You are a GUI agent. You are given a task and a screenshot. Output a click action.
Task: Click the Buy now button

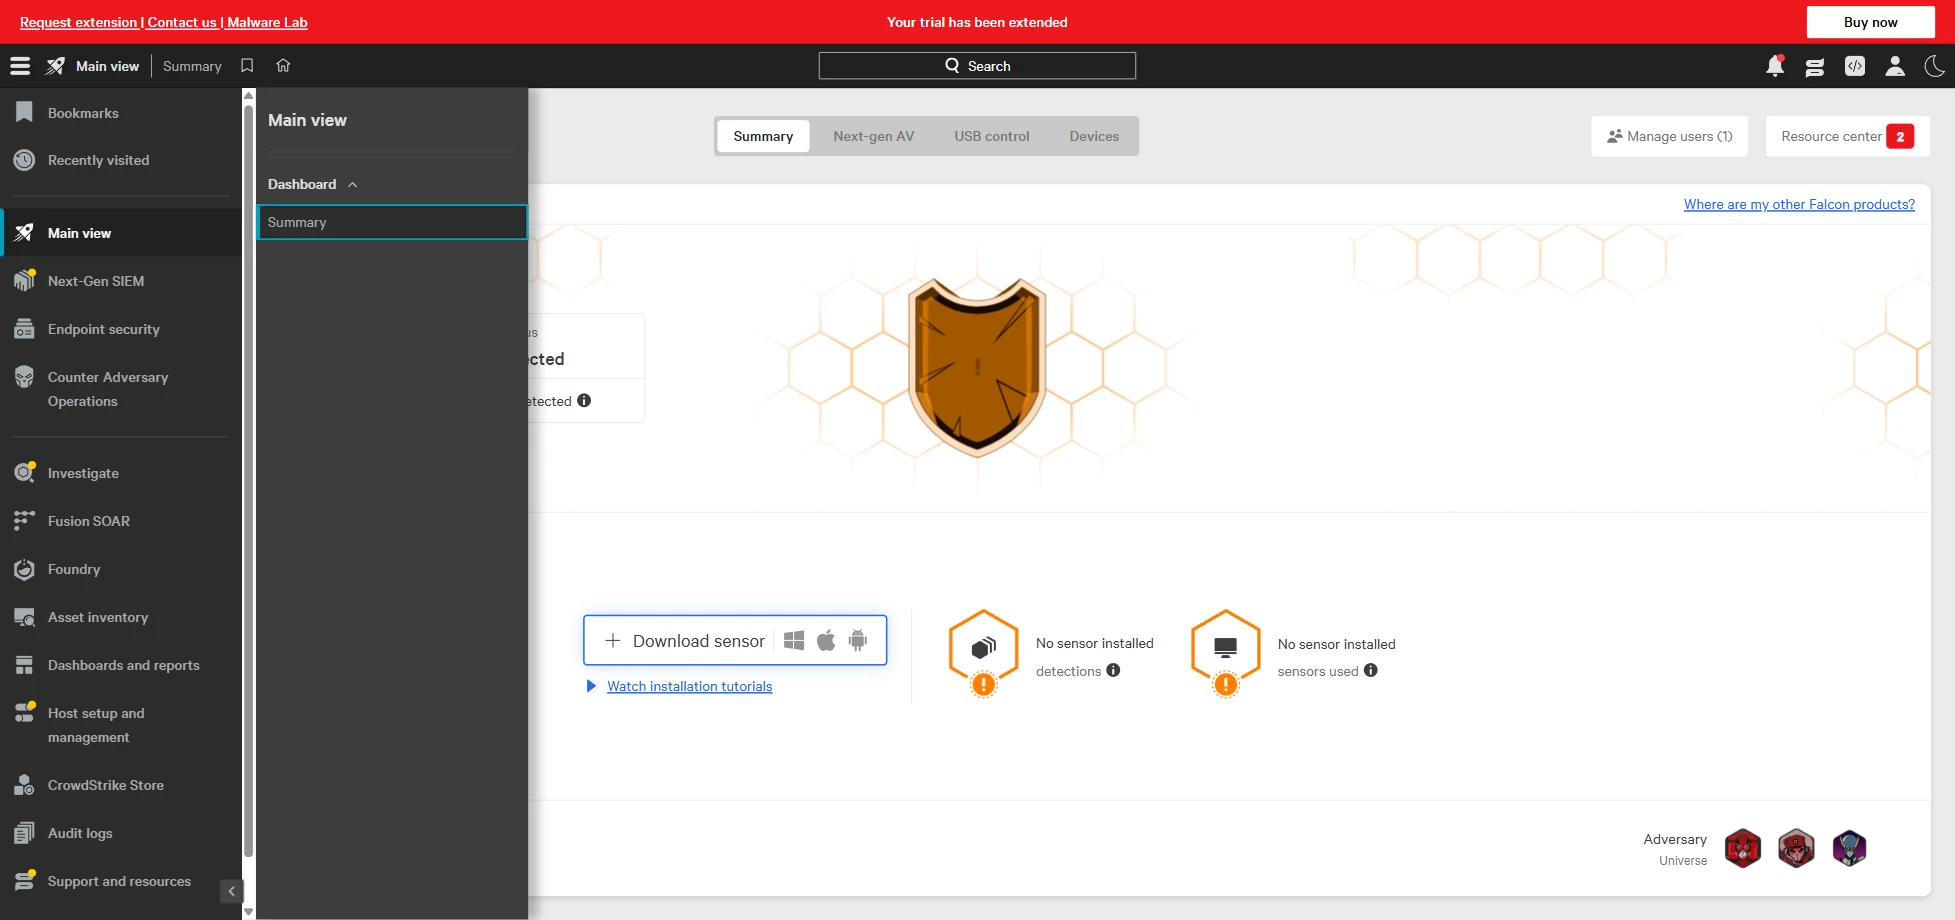(x=1871, y=22)
